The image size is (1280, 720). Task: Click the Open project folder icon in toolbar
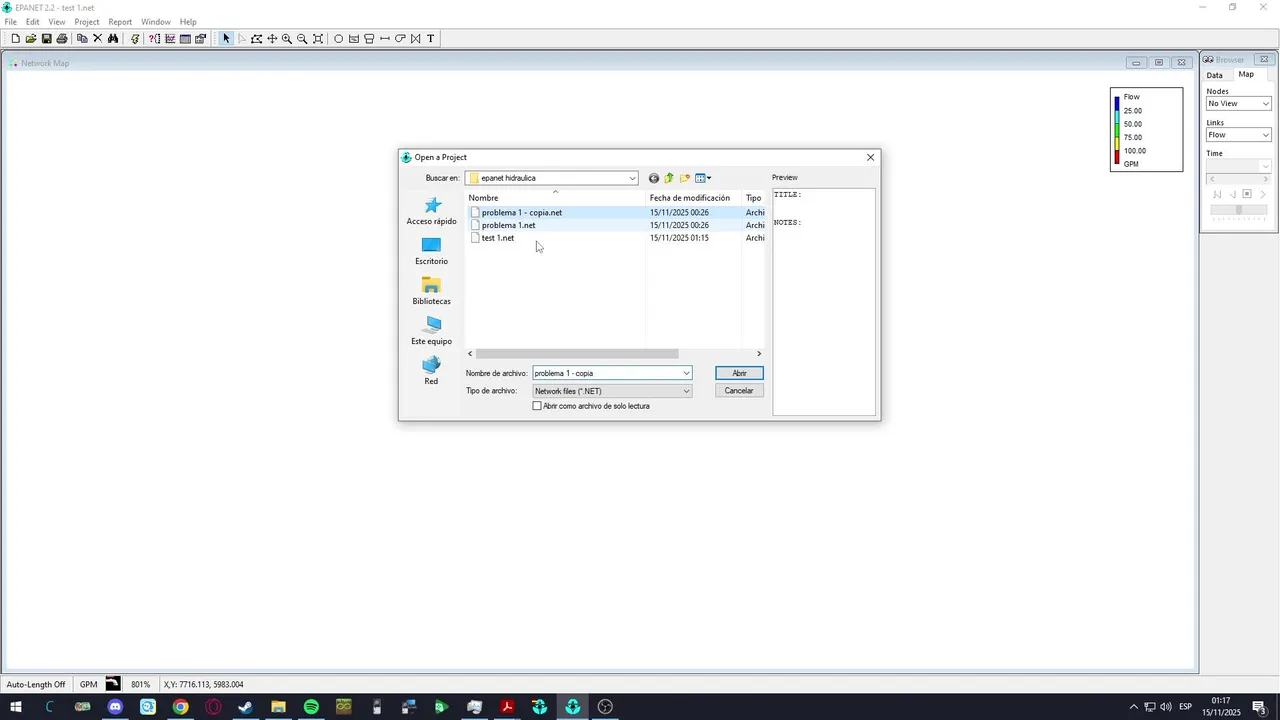31,39
